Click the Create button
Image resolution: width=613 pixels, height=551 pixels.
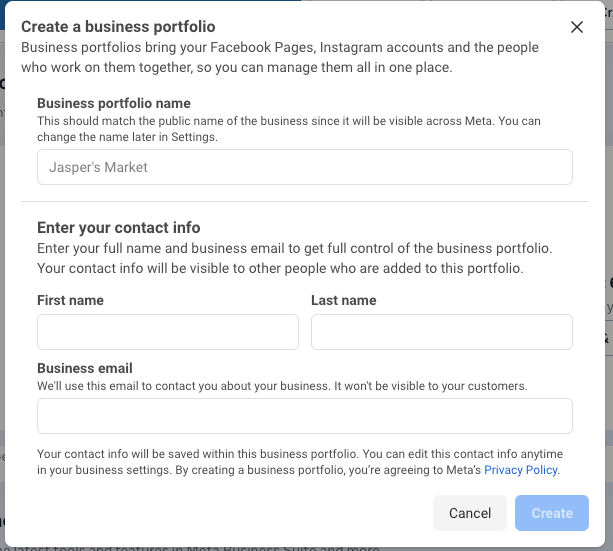pyautogui.click(x=552, y=513)
